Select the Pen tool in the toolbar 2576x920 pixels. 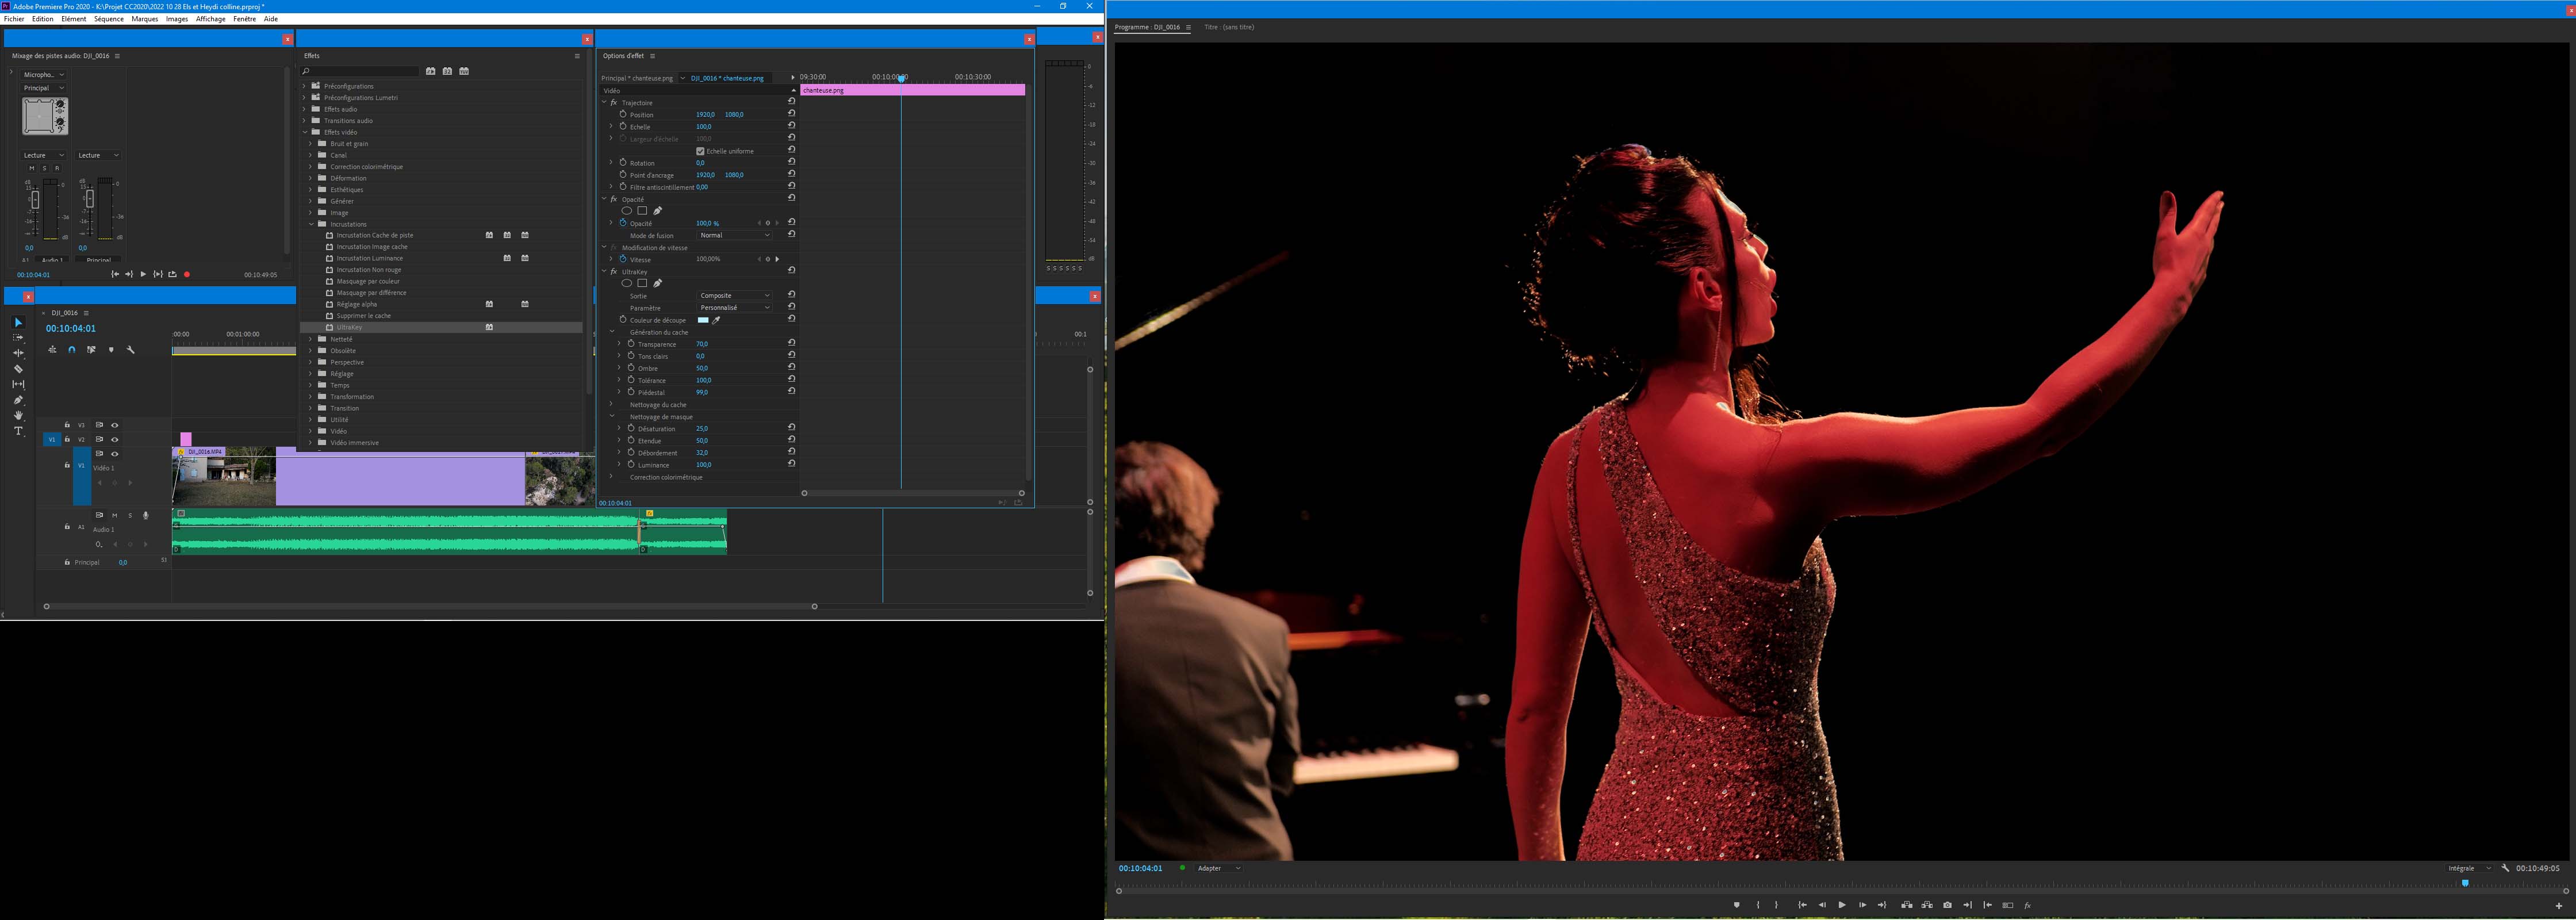[18, 400]
